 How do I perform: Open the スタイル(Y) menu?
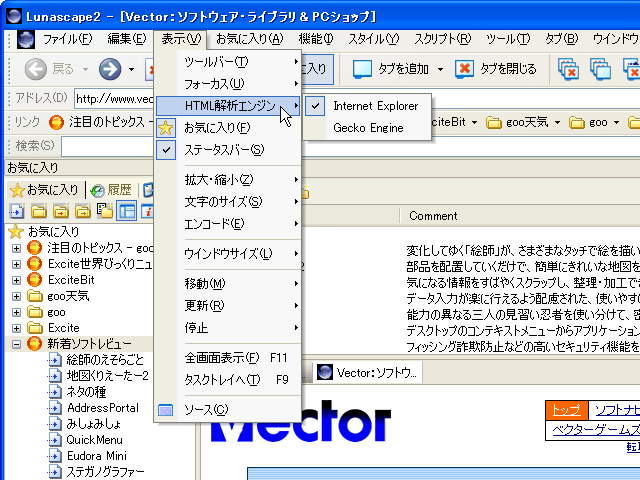[373, 39]
